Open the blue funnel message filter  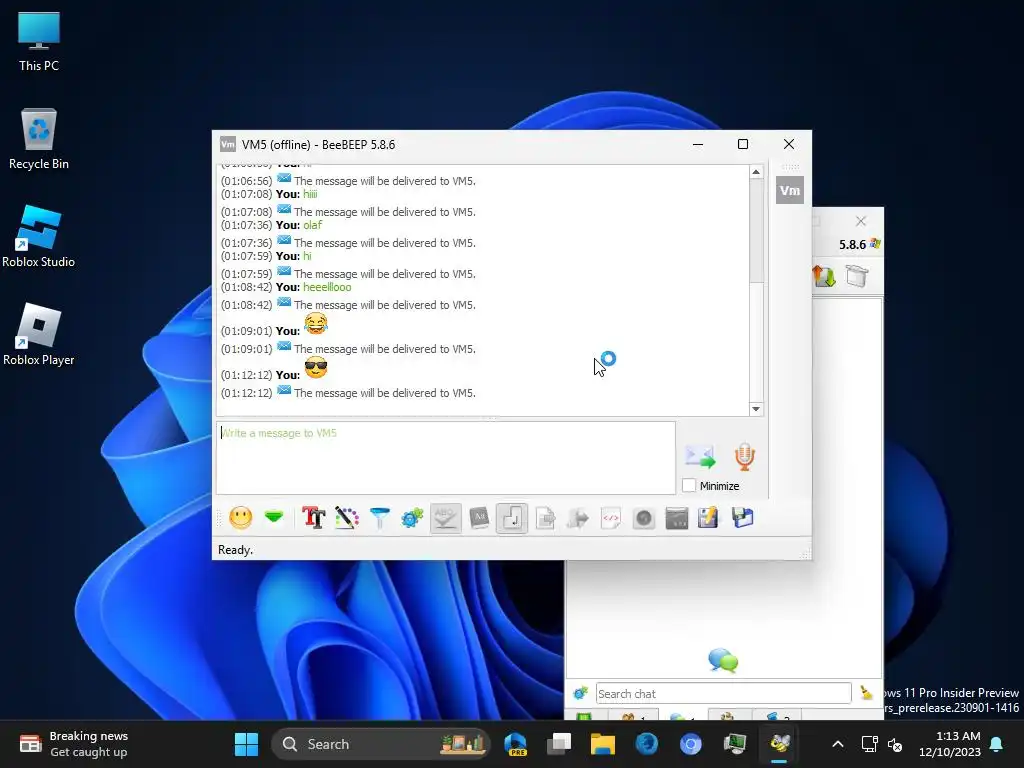point(379,518)
